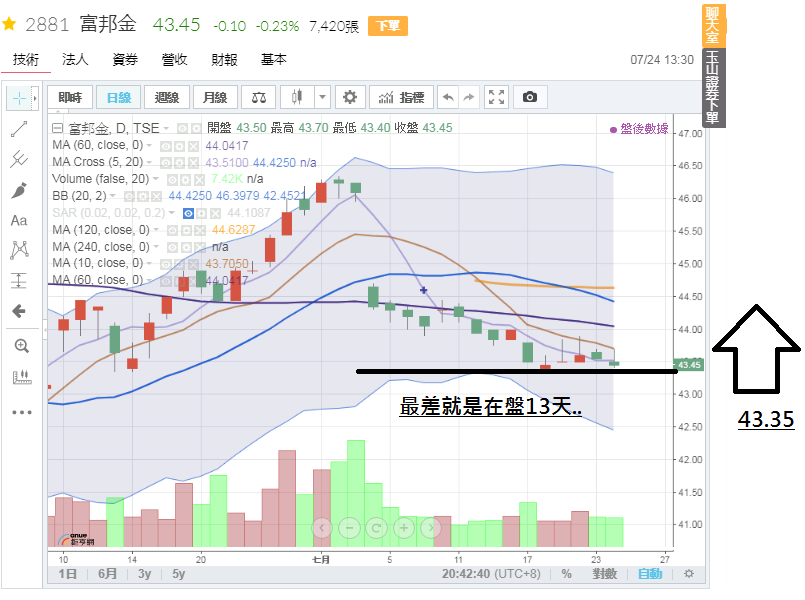Open dropdown for MA (240, close, 0)
The width and height of the screenshot is (805, 600).
point(156,247)
